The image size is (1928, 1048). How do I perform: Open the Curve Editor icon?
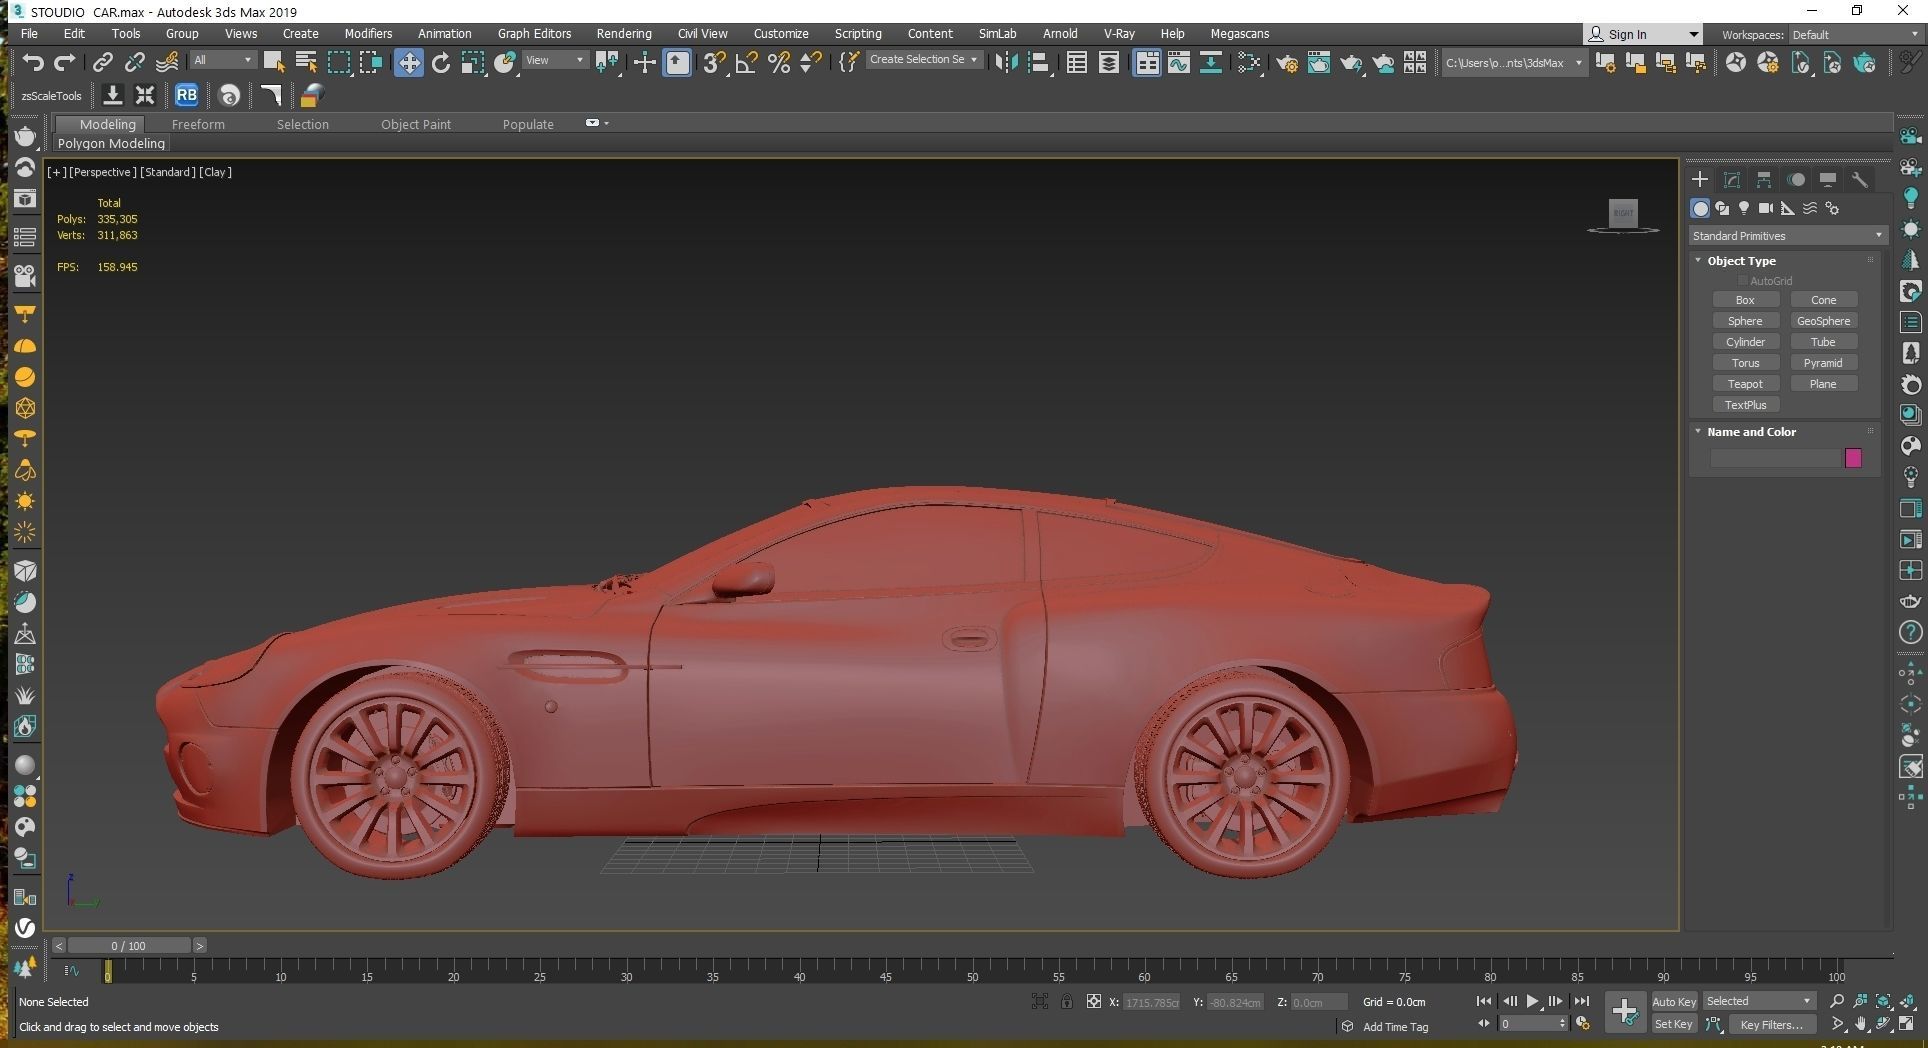tap(1178, 63)
